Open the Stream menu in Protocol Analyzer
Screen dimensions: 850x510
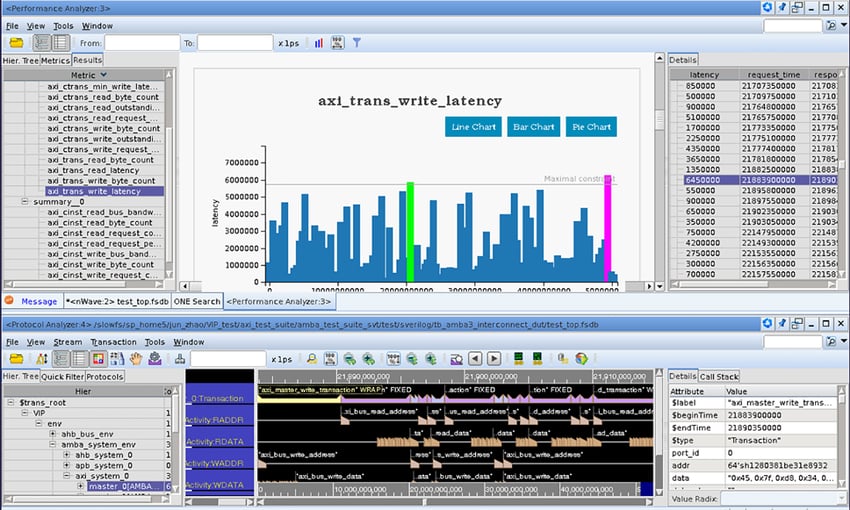[x=67, y=342]
